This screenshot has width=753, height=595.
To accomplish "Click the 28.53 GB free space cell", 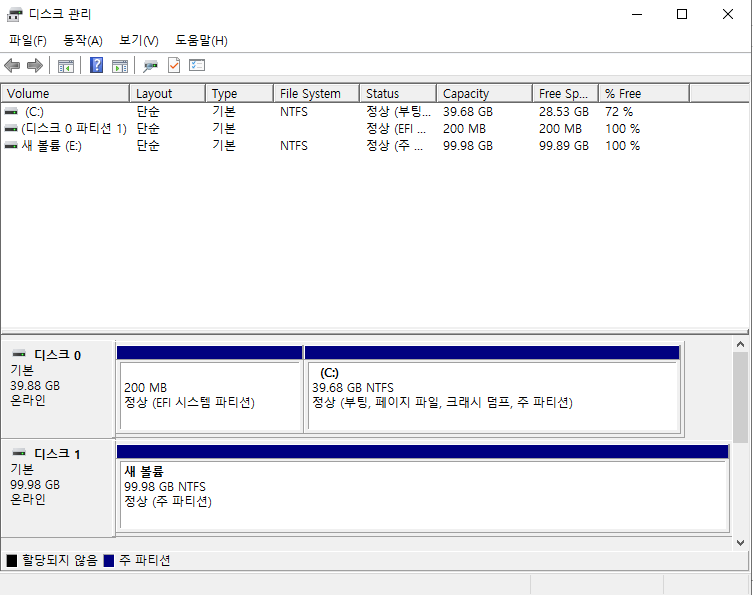I will [564, 112].
